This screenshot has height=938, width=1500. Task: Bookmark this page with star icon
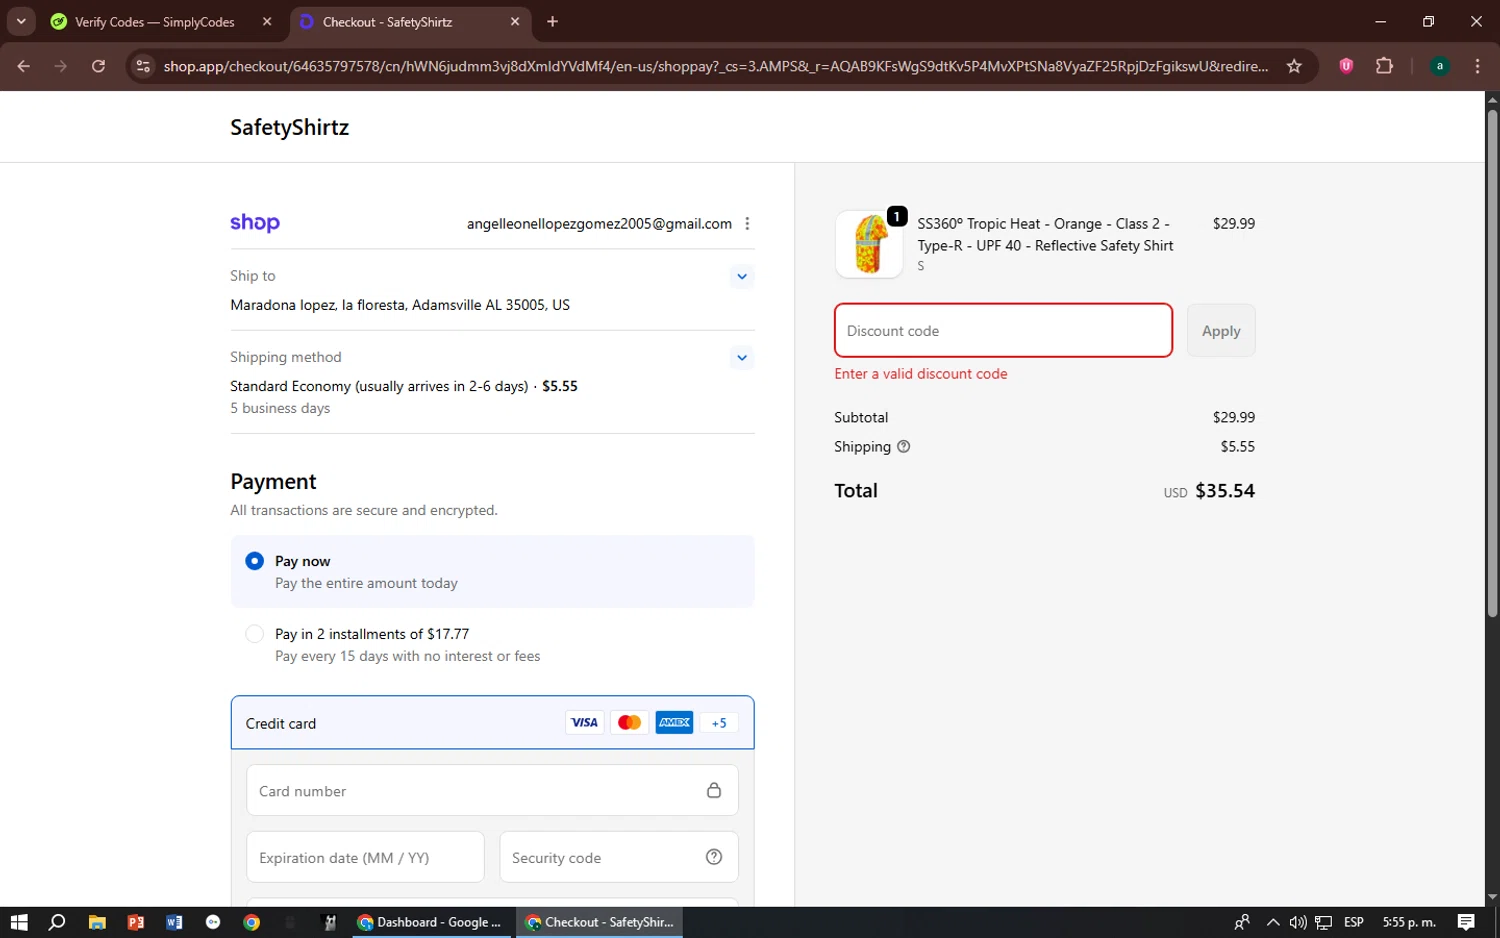[x=1294, y=66]
